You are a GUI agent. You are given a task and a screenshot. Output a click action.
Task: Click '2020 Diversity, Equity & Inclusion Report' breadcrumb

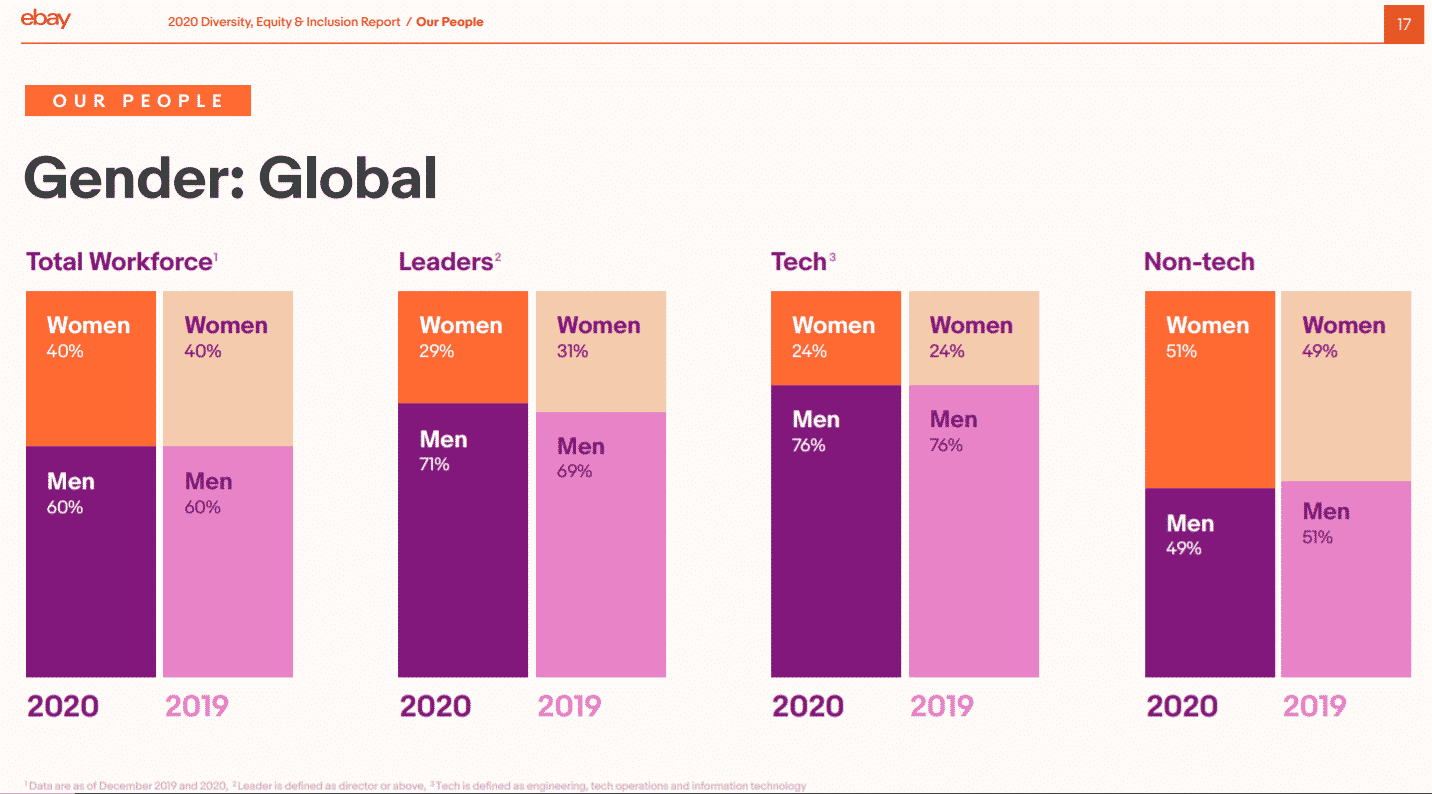284,22
